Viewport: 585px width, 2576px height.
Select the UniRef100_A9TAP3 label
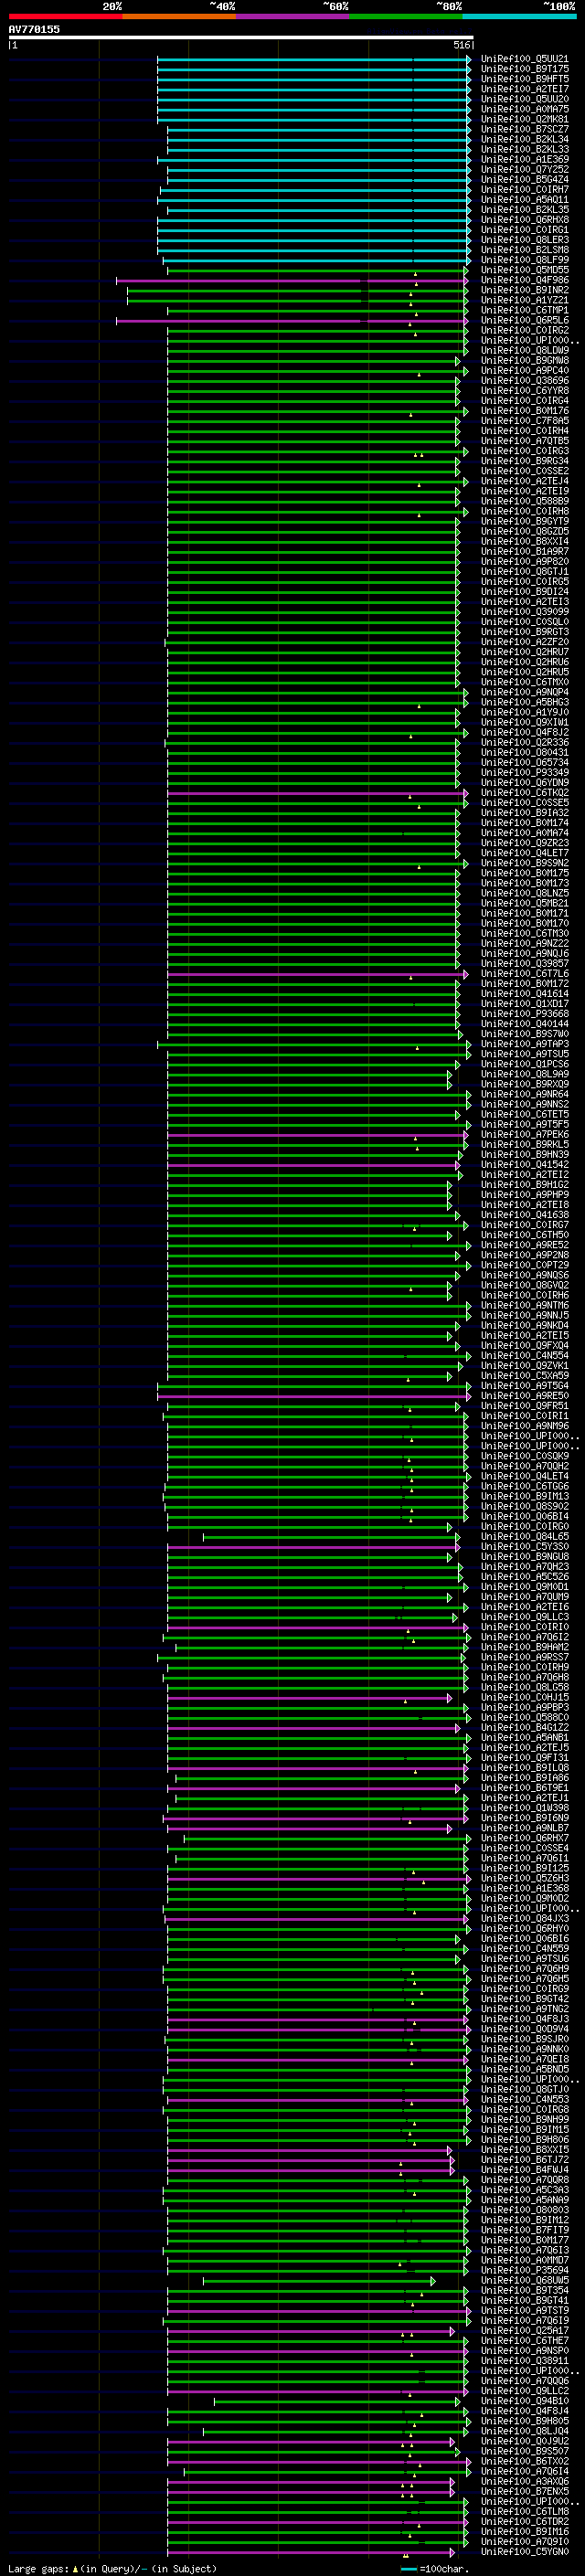tap(525, 1043)
